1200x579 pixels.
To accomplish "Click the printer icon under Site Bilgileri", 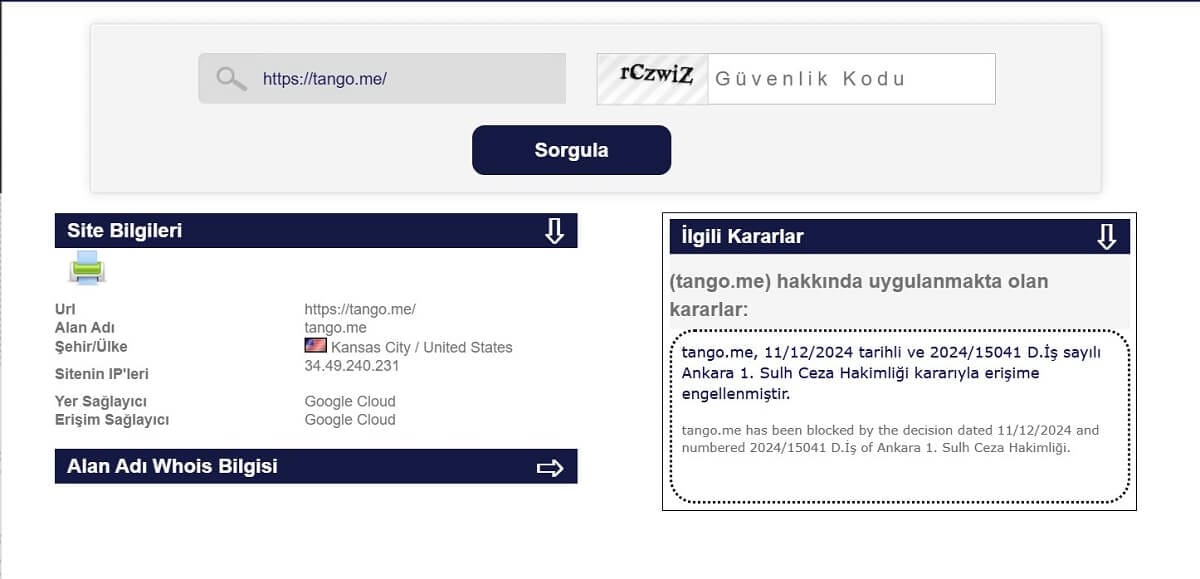I will tap(87, 268).
